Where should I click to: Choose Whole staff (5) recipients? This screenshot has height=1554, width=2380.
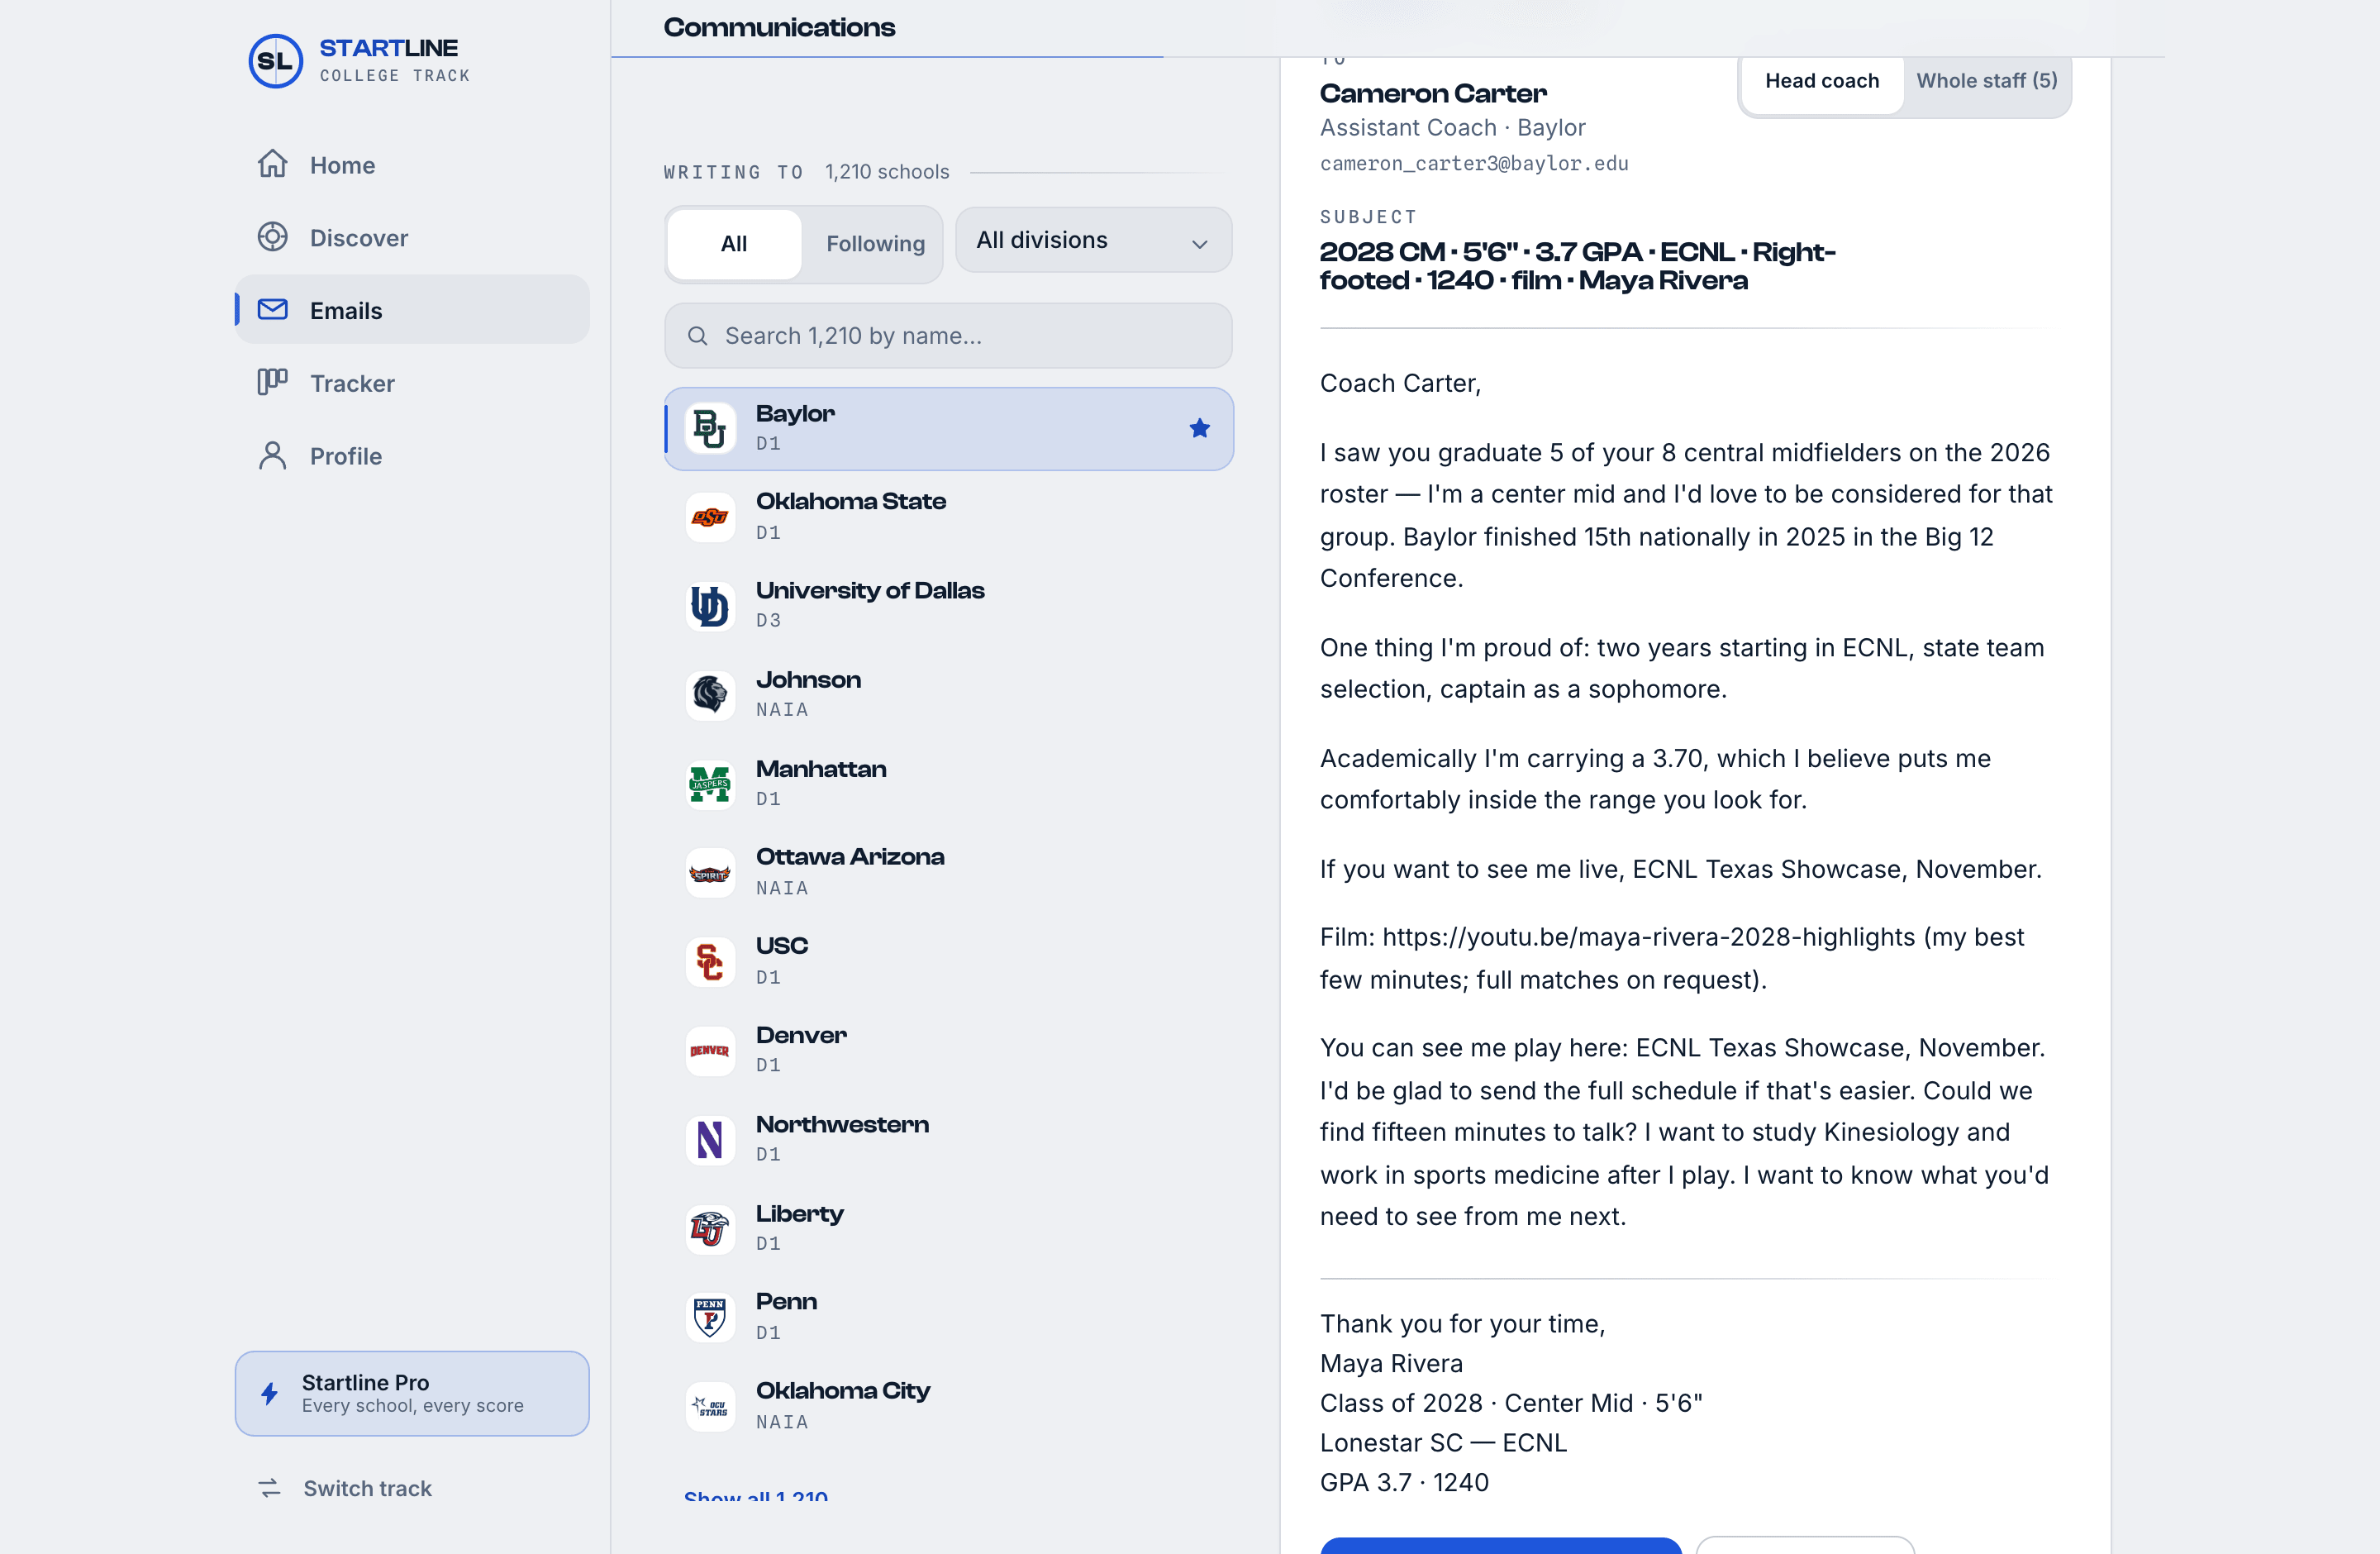tap(1986, 81)
